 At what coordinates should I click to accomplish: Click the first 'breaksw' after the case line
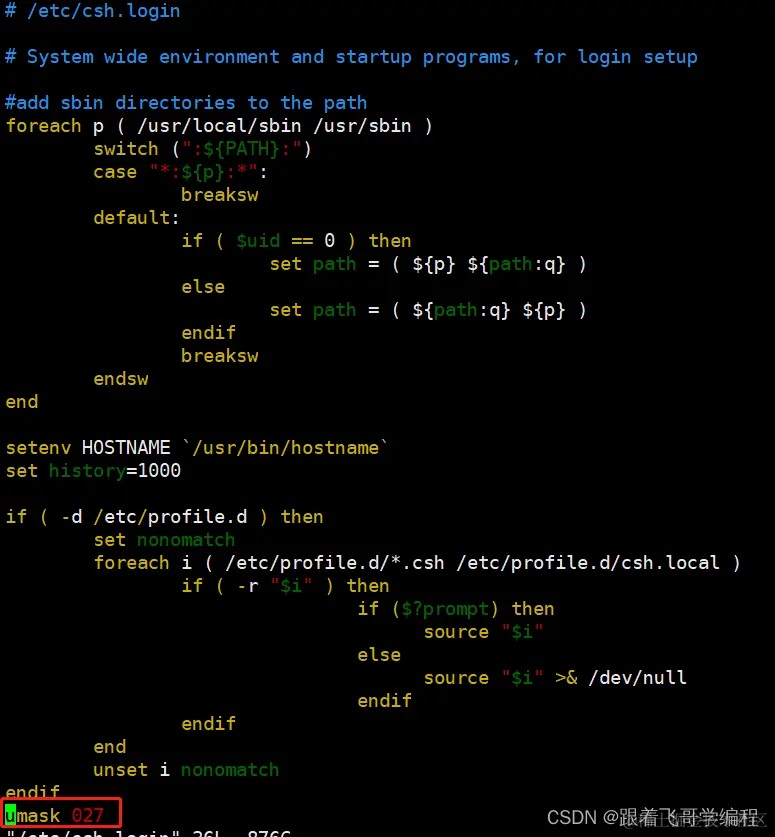pos(220,195)
